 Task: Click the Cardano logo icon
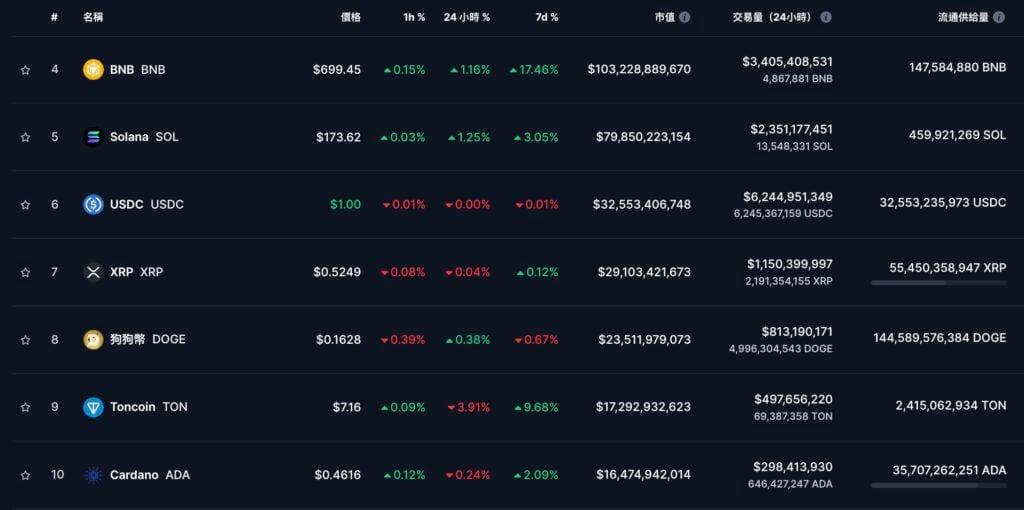click(93, 475)
